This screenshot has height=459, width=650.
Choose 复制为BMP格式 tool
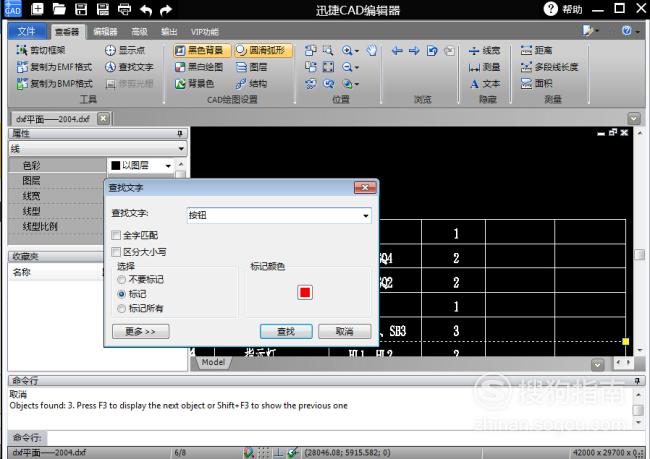coord(54,83)
